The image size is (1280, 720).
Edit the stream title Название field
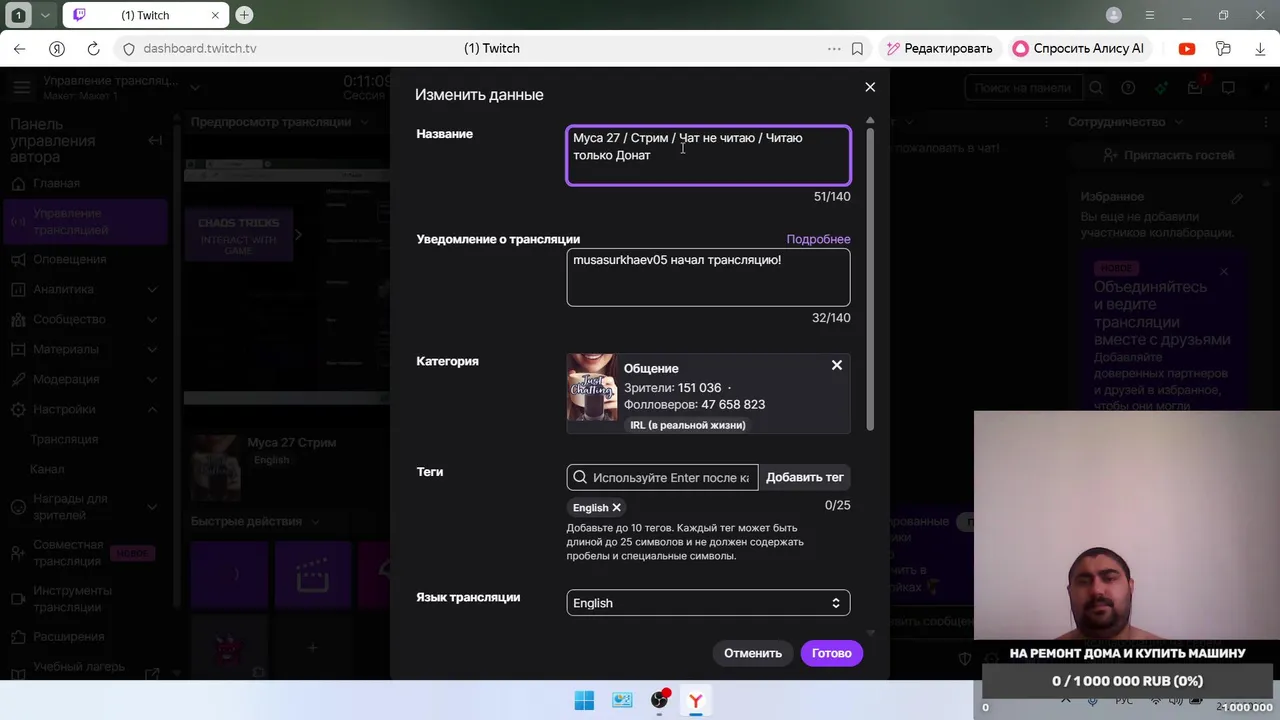(708, 155)
